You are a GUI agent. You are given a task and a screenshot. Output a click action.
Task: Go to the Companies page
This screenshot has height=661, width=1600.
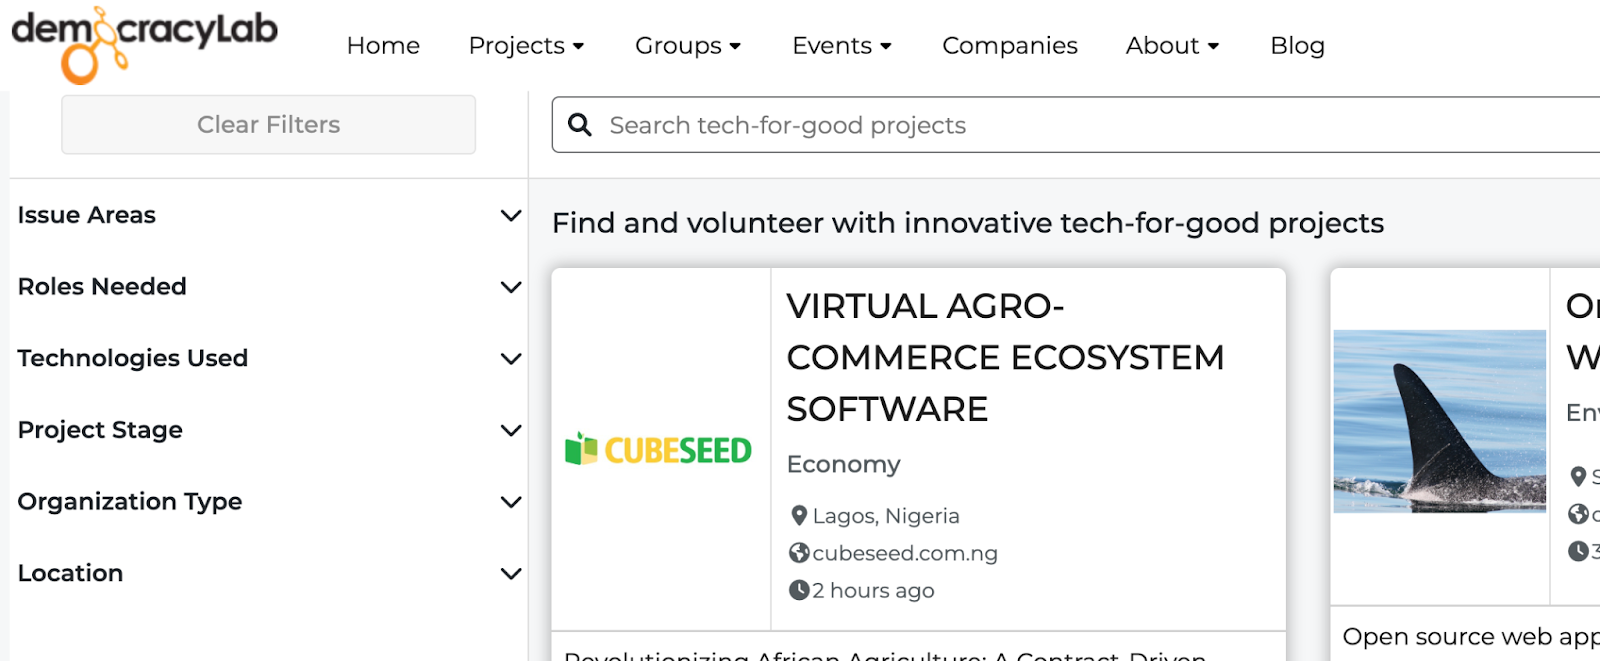(x=1010, y=46)
